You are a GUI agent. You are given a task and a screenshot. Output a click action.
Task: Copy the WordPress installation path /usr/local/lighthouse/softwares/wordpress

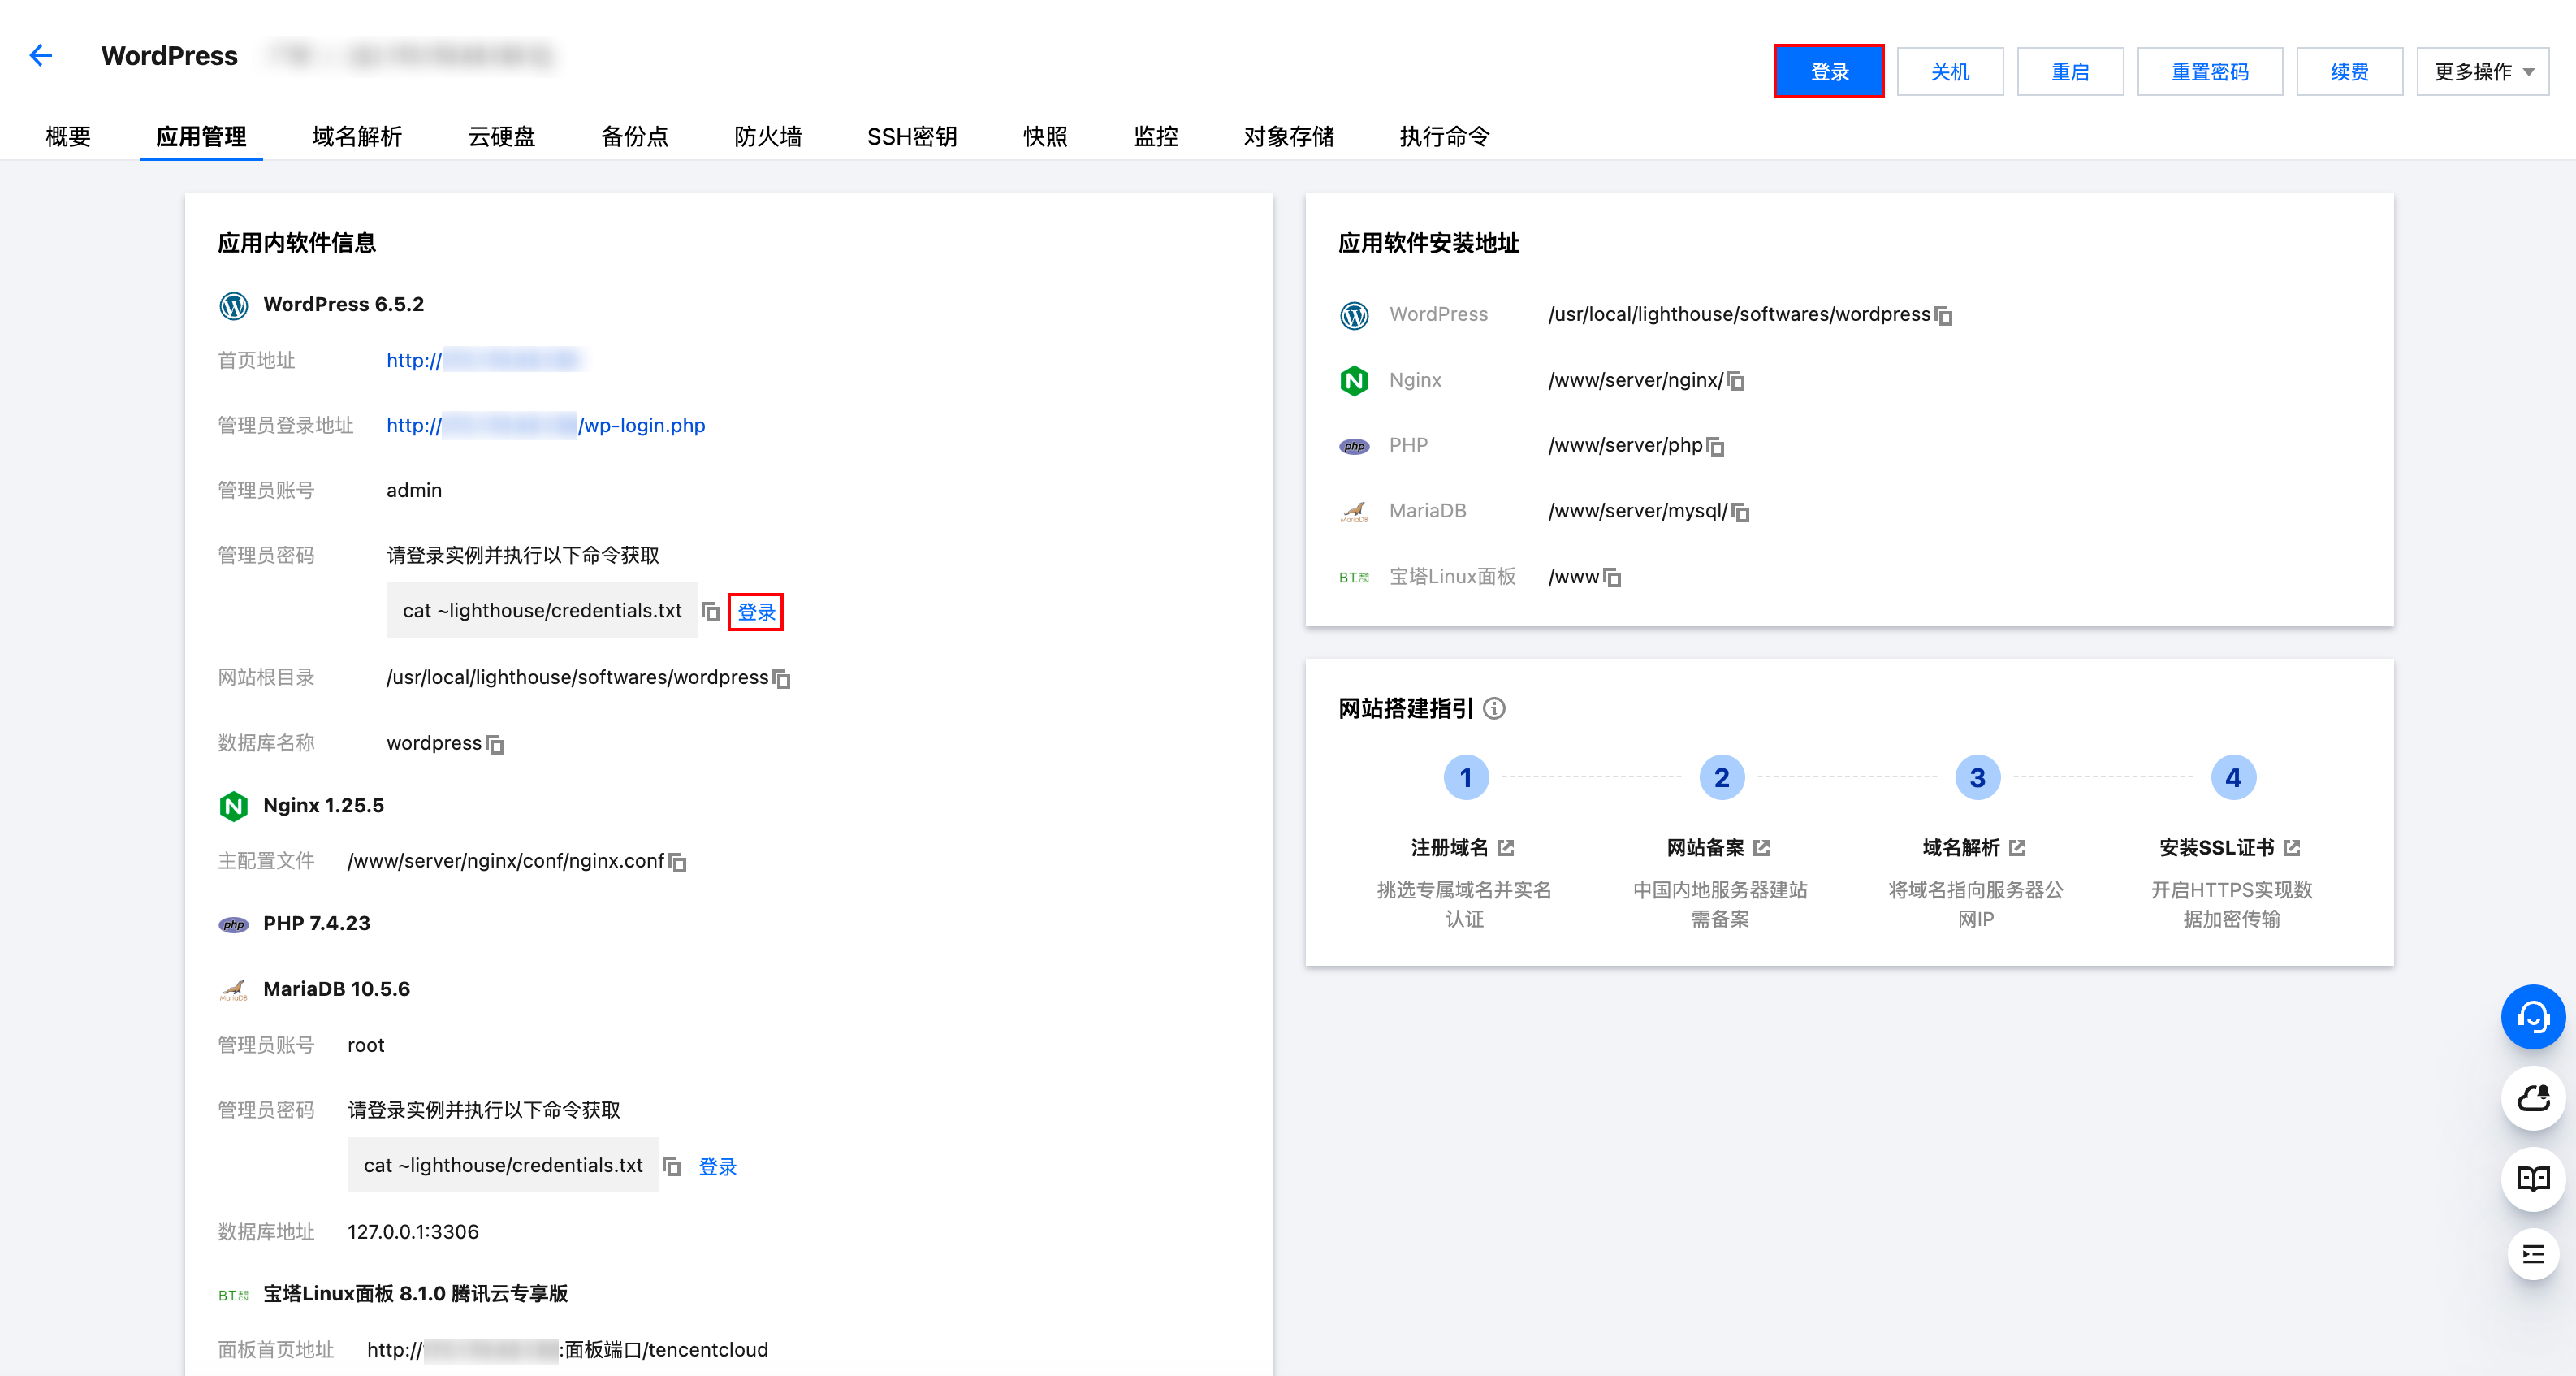[1944, 315]
